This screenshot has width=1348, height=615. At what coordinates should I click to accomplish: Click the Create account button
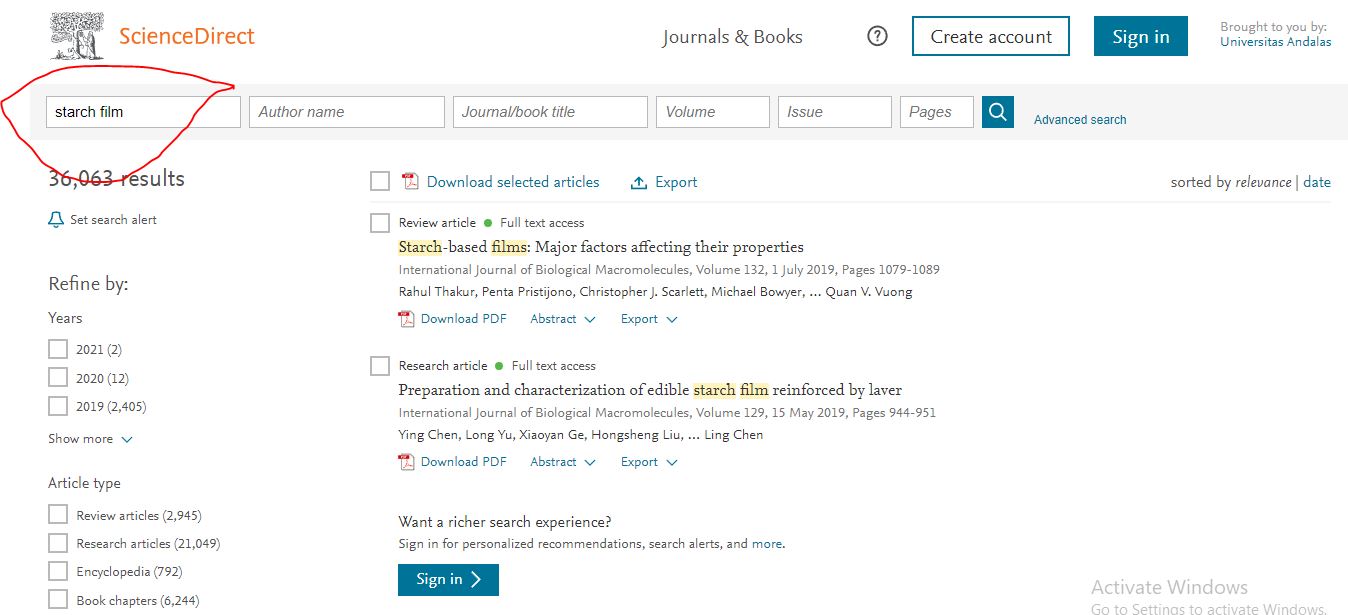pos(991,36)
